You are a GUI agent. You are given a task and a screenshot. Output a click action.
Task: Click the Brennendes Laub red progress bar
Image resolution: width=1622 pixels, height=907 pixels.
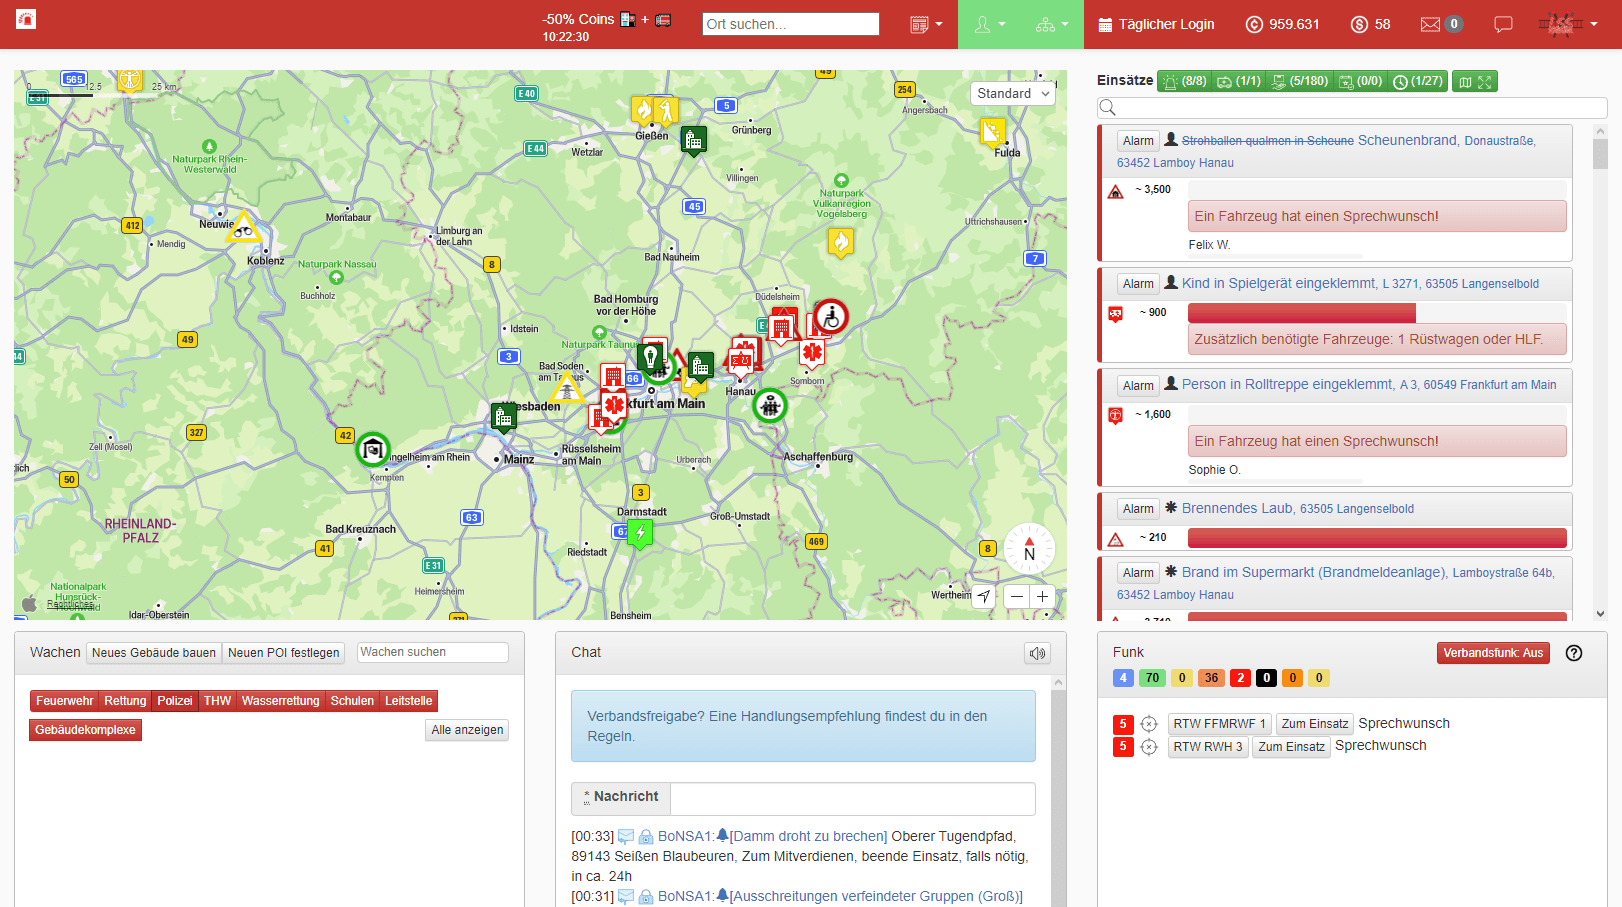[1376, 538]
